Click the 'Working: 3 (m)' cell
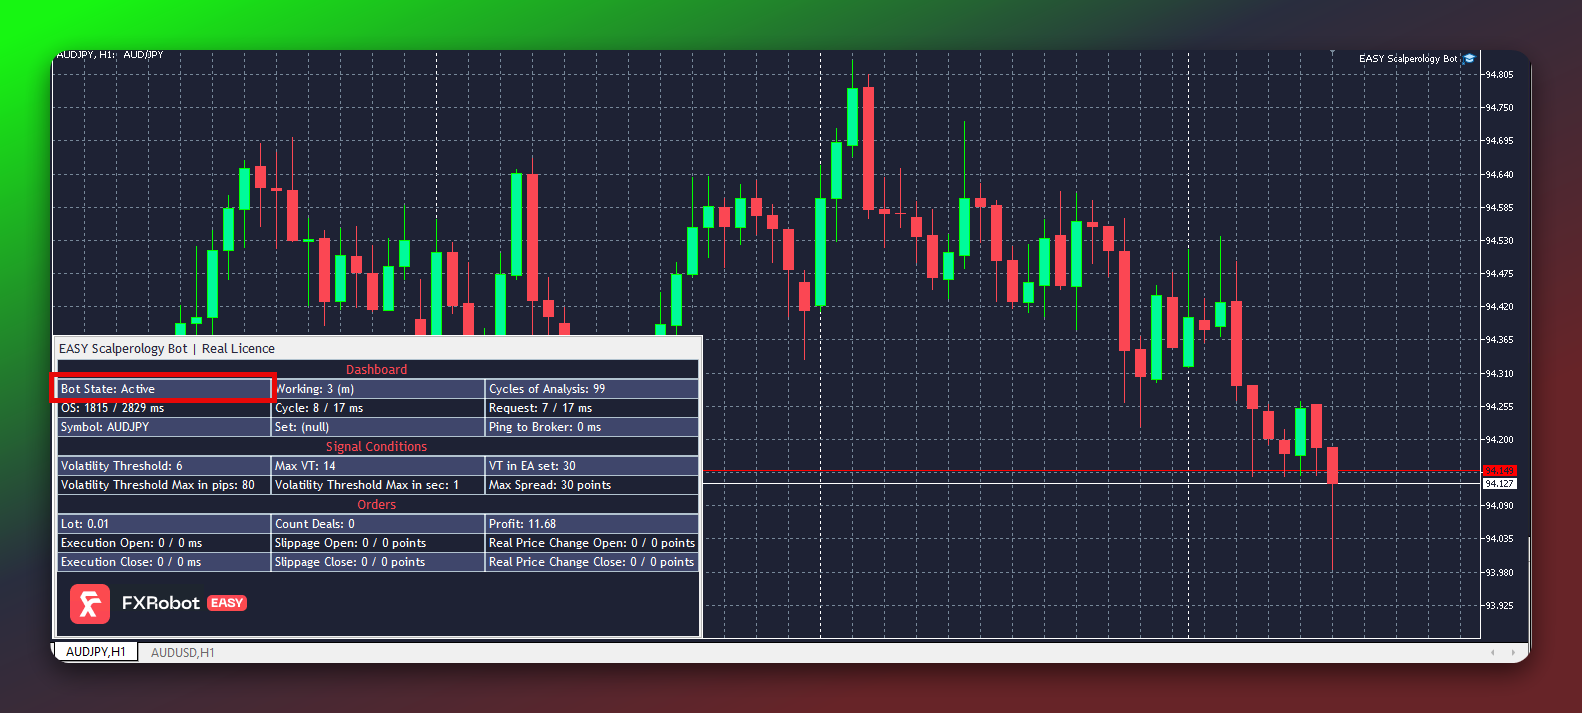Viewport: 1582px width, 713px height. (x=378, y=389)
